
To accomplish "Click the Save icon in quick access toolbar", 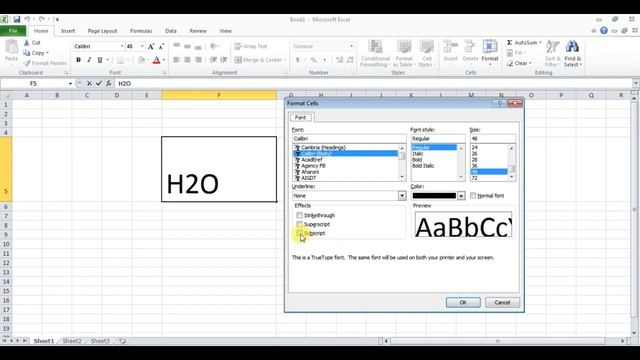I will pos(17,19).
